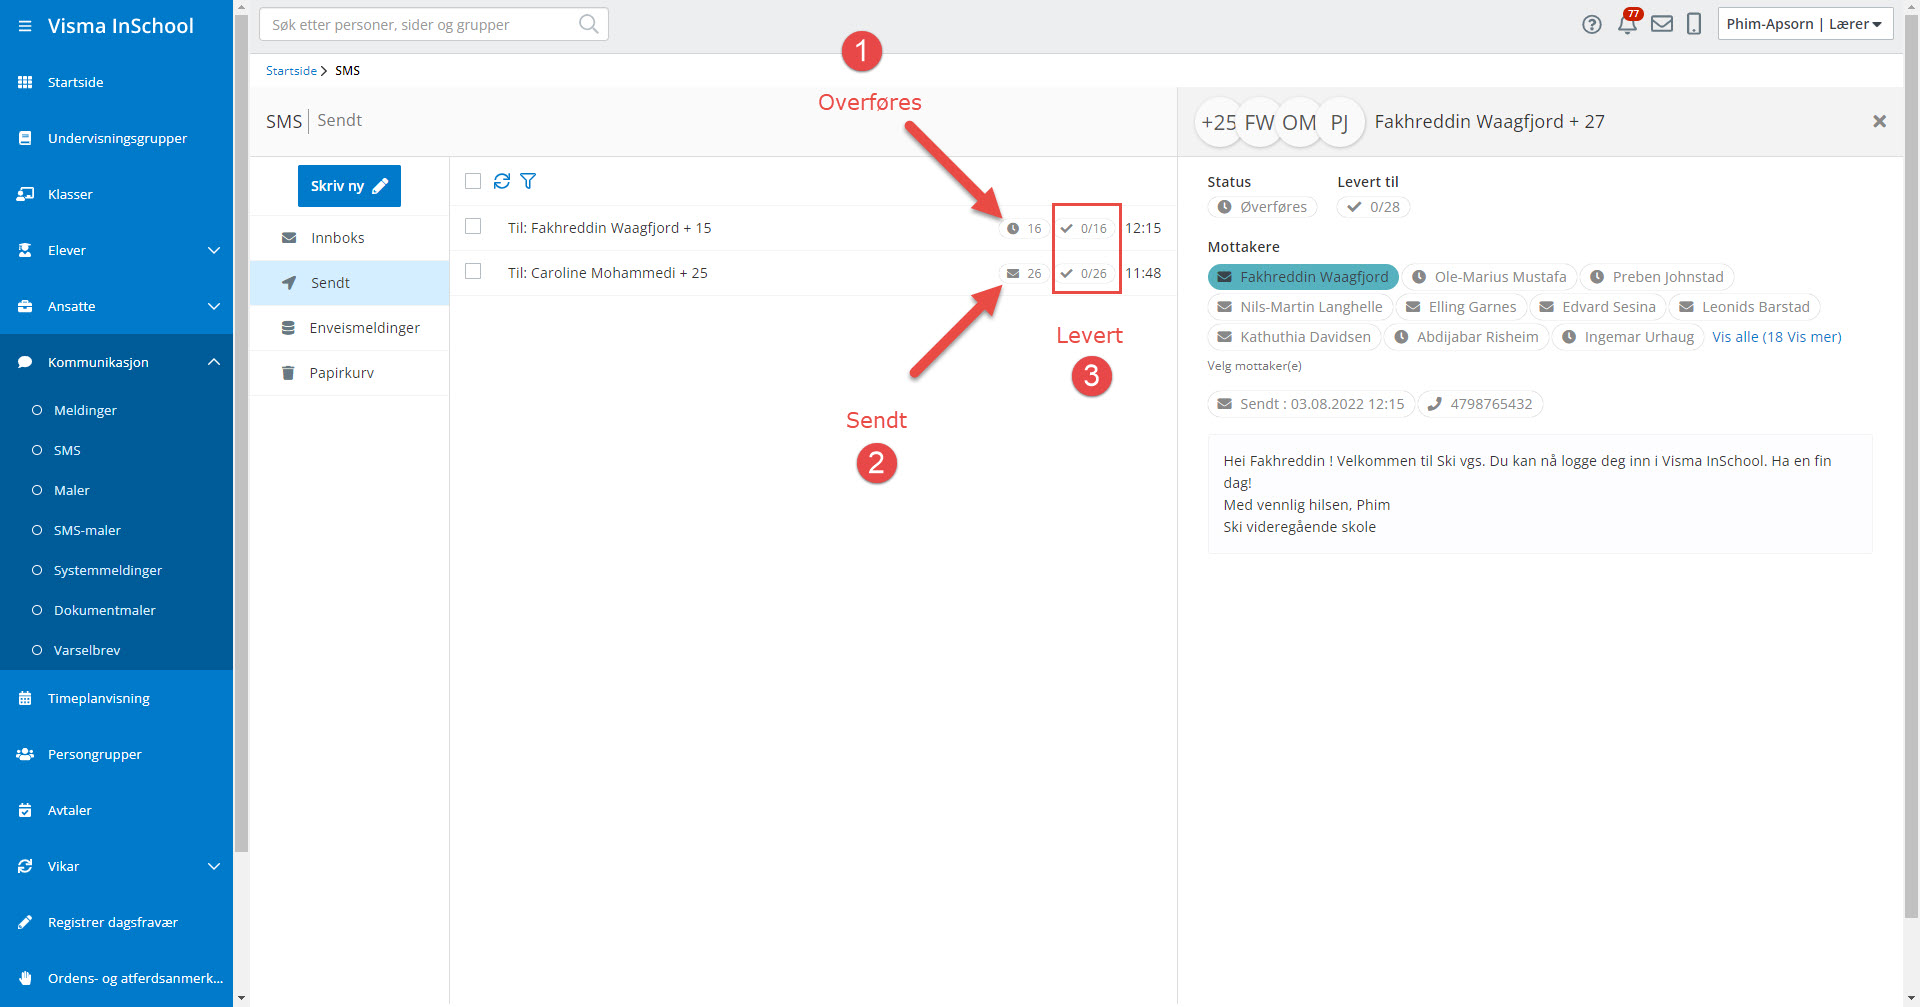Select Varselbrev under Kommunikasjon
This screenshot has height=1007, width=1920.
tap(116, 650)
